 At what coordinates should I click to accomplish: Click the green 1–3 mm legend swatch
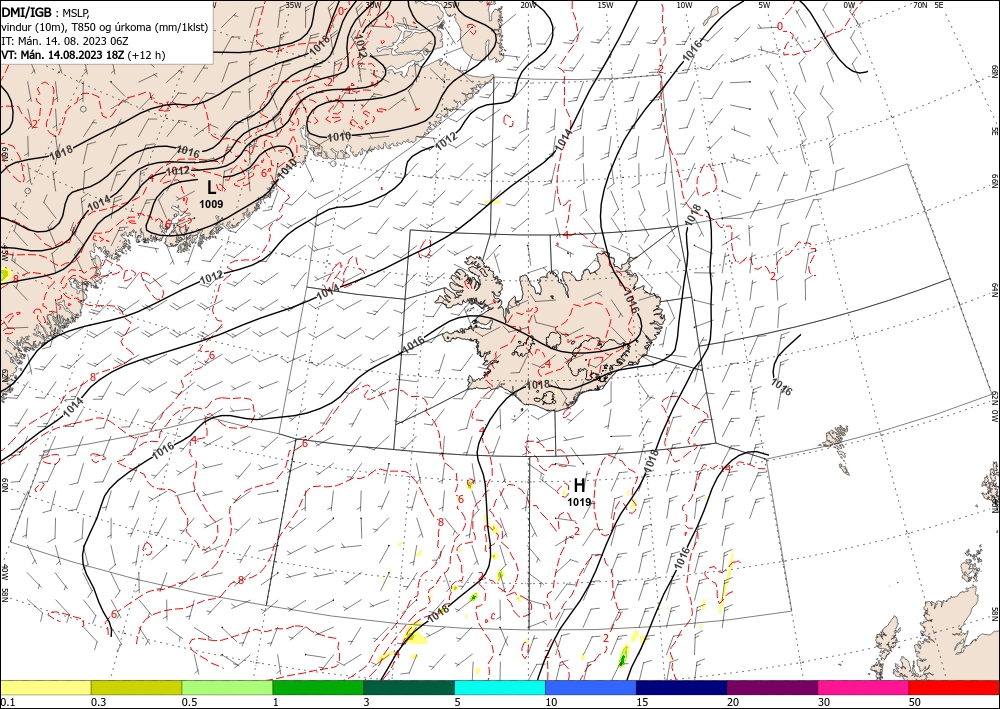318,687
